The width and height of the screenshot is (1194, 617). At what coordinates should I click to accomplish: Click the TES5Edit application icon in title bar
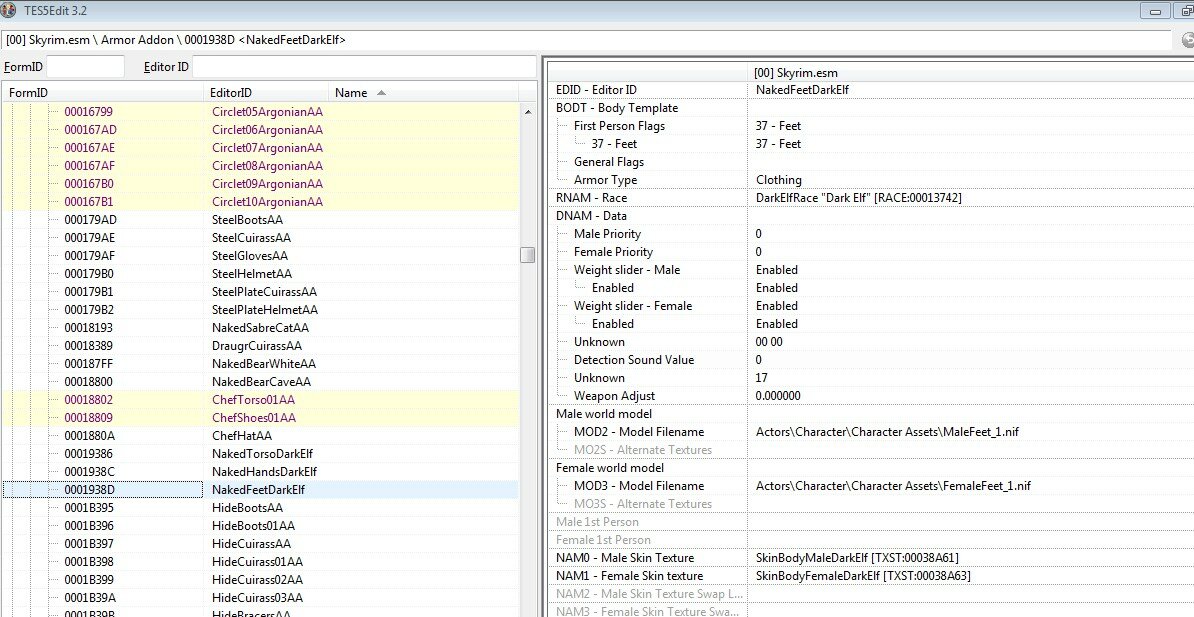pyautogui.click(x=9, y=11)
